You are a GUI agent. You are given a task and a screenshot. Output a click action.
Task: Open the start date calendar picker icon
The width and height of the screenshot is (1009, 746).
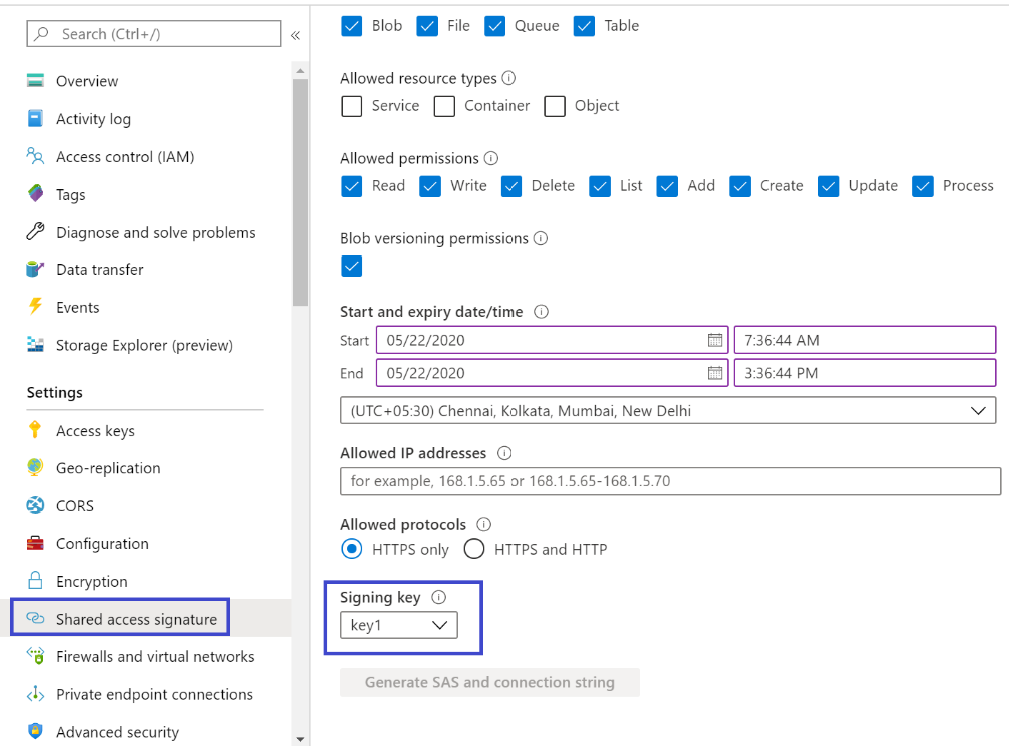[x=714, y=340]
